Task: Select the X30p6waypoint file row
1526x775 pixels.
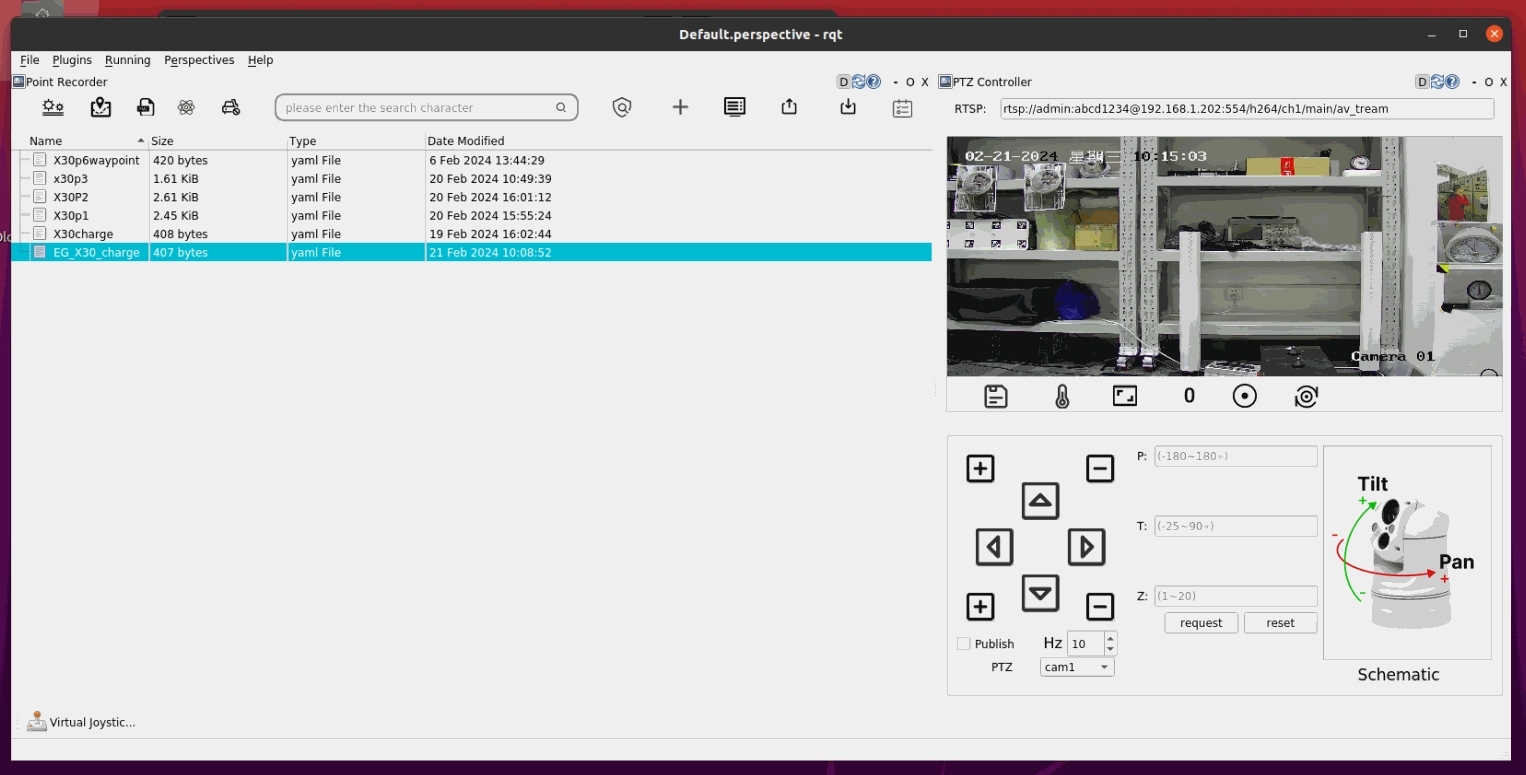Action: [96, 160]
